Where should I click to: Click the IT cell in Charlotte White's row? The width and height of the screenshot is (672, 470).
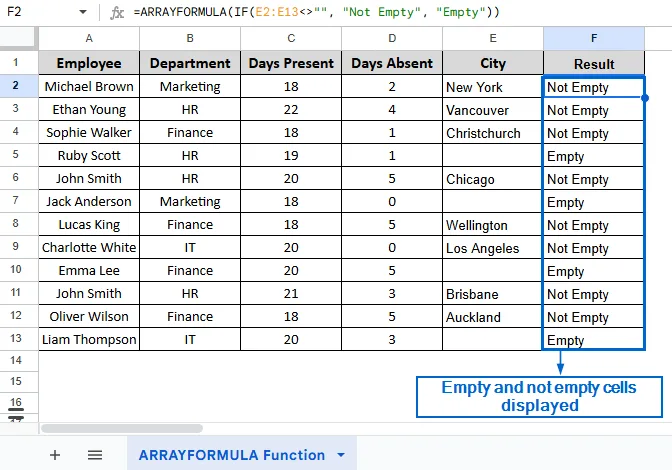(x=190, y=248)
